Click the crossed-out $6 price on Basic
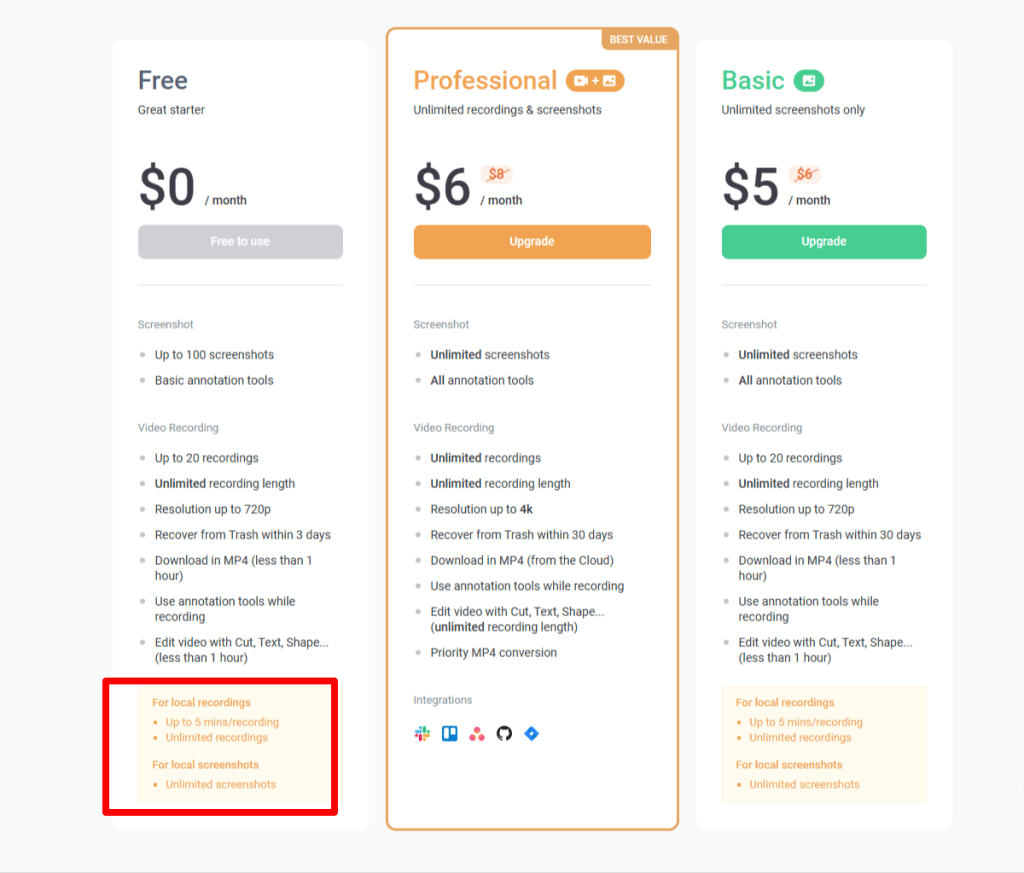 804,174
